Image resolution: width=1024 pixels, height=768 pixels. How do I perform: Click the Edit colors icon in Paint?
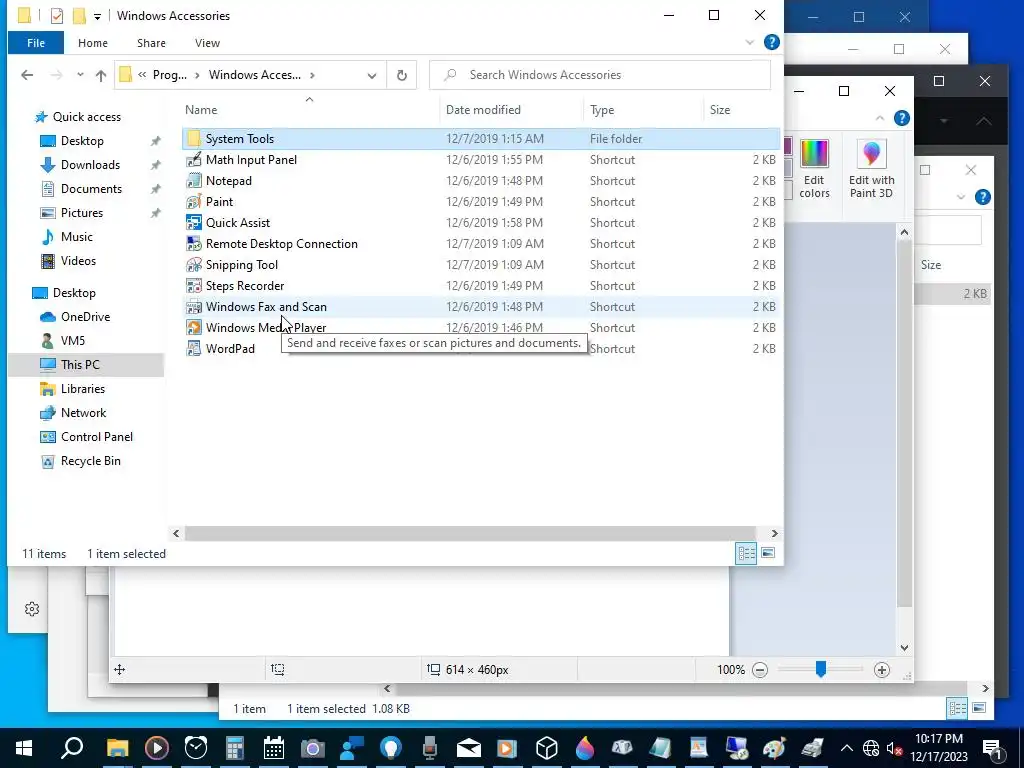[x=814, y=168]
